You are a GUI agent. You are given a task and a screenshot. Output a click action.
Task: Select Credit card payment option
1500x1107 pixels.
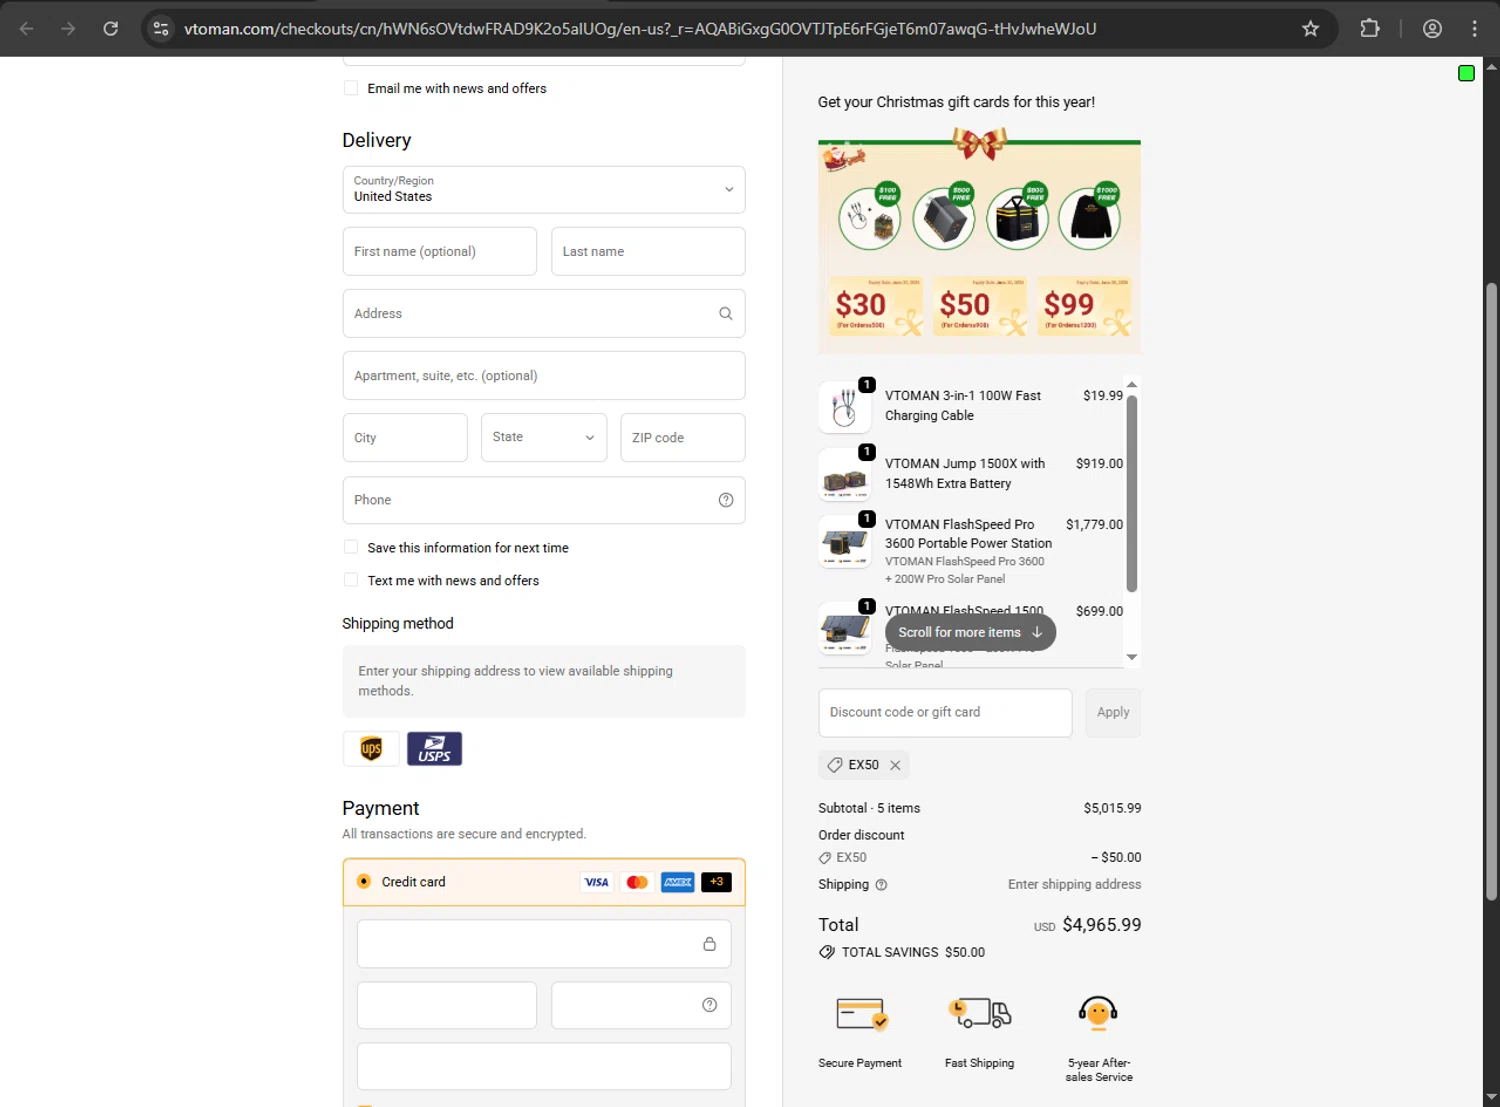[364, 881]
